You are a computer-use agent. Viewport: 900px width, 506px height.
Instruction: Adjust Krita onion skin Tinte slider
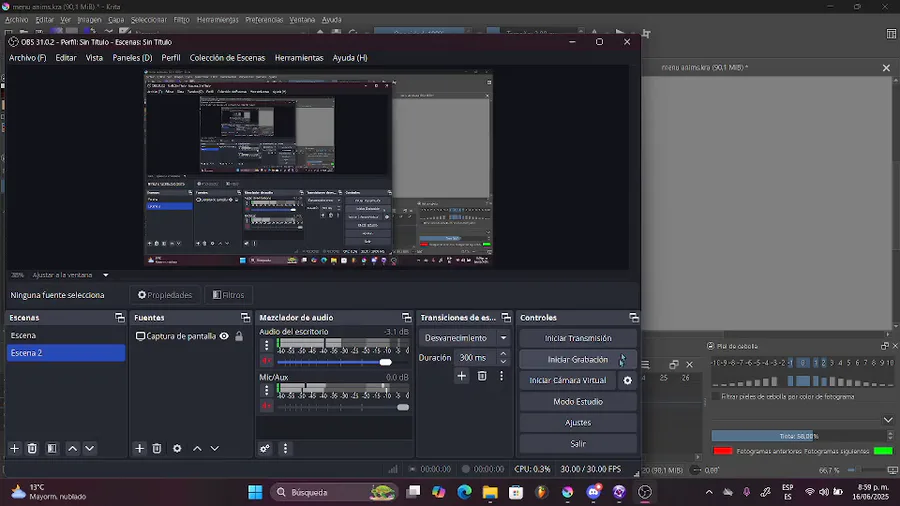point(799,436)
